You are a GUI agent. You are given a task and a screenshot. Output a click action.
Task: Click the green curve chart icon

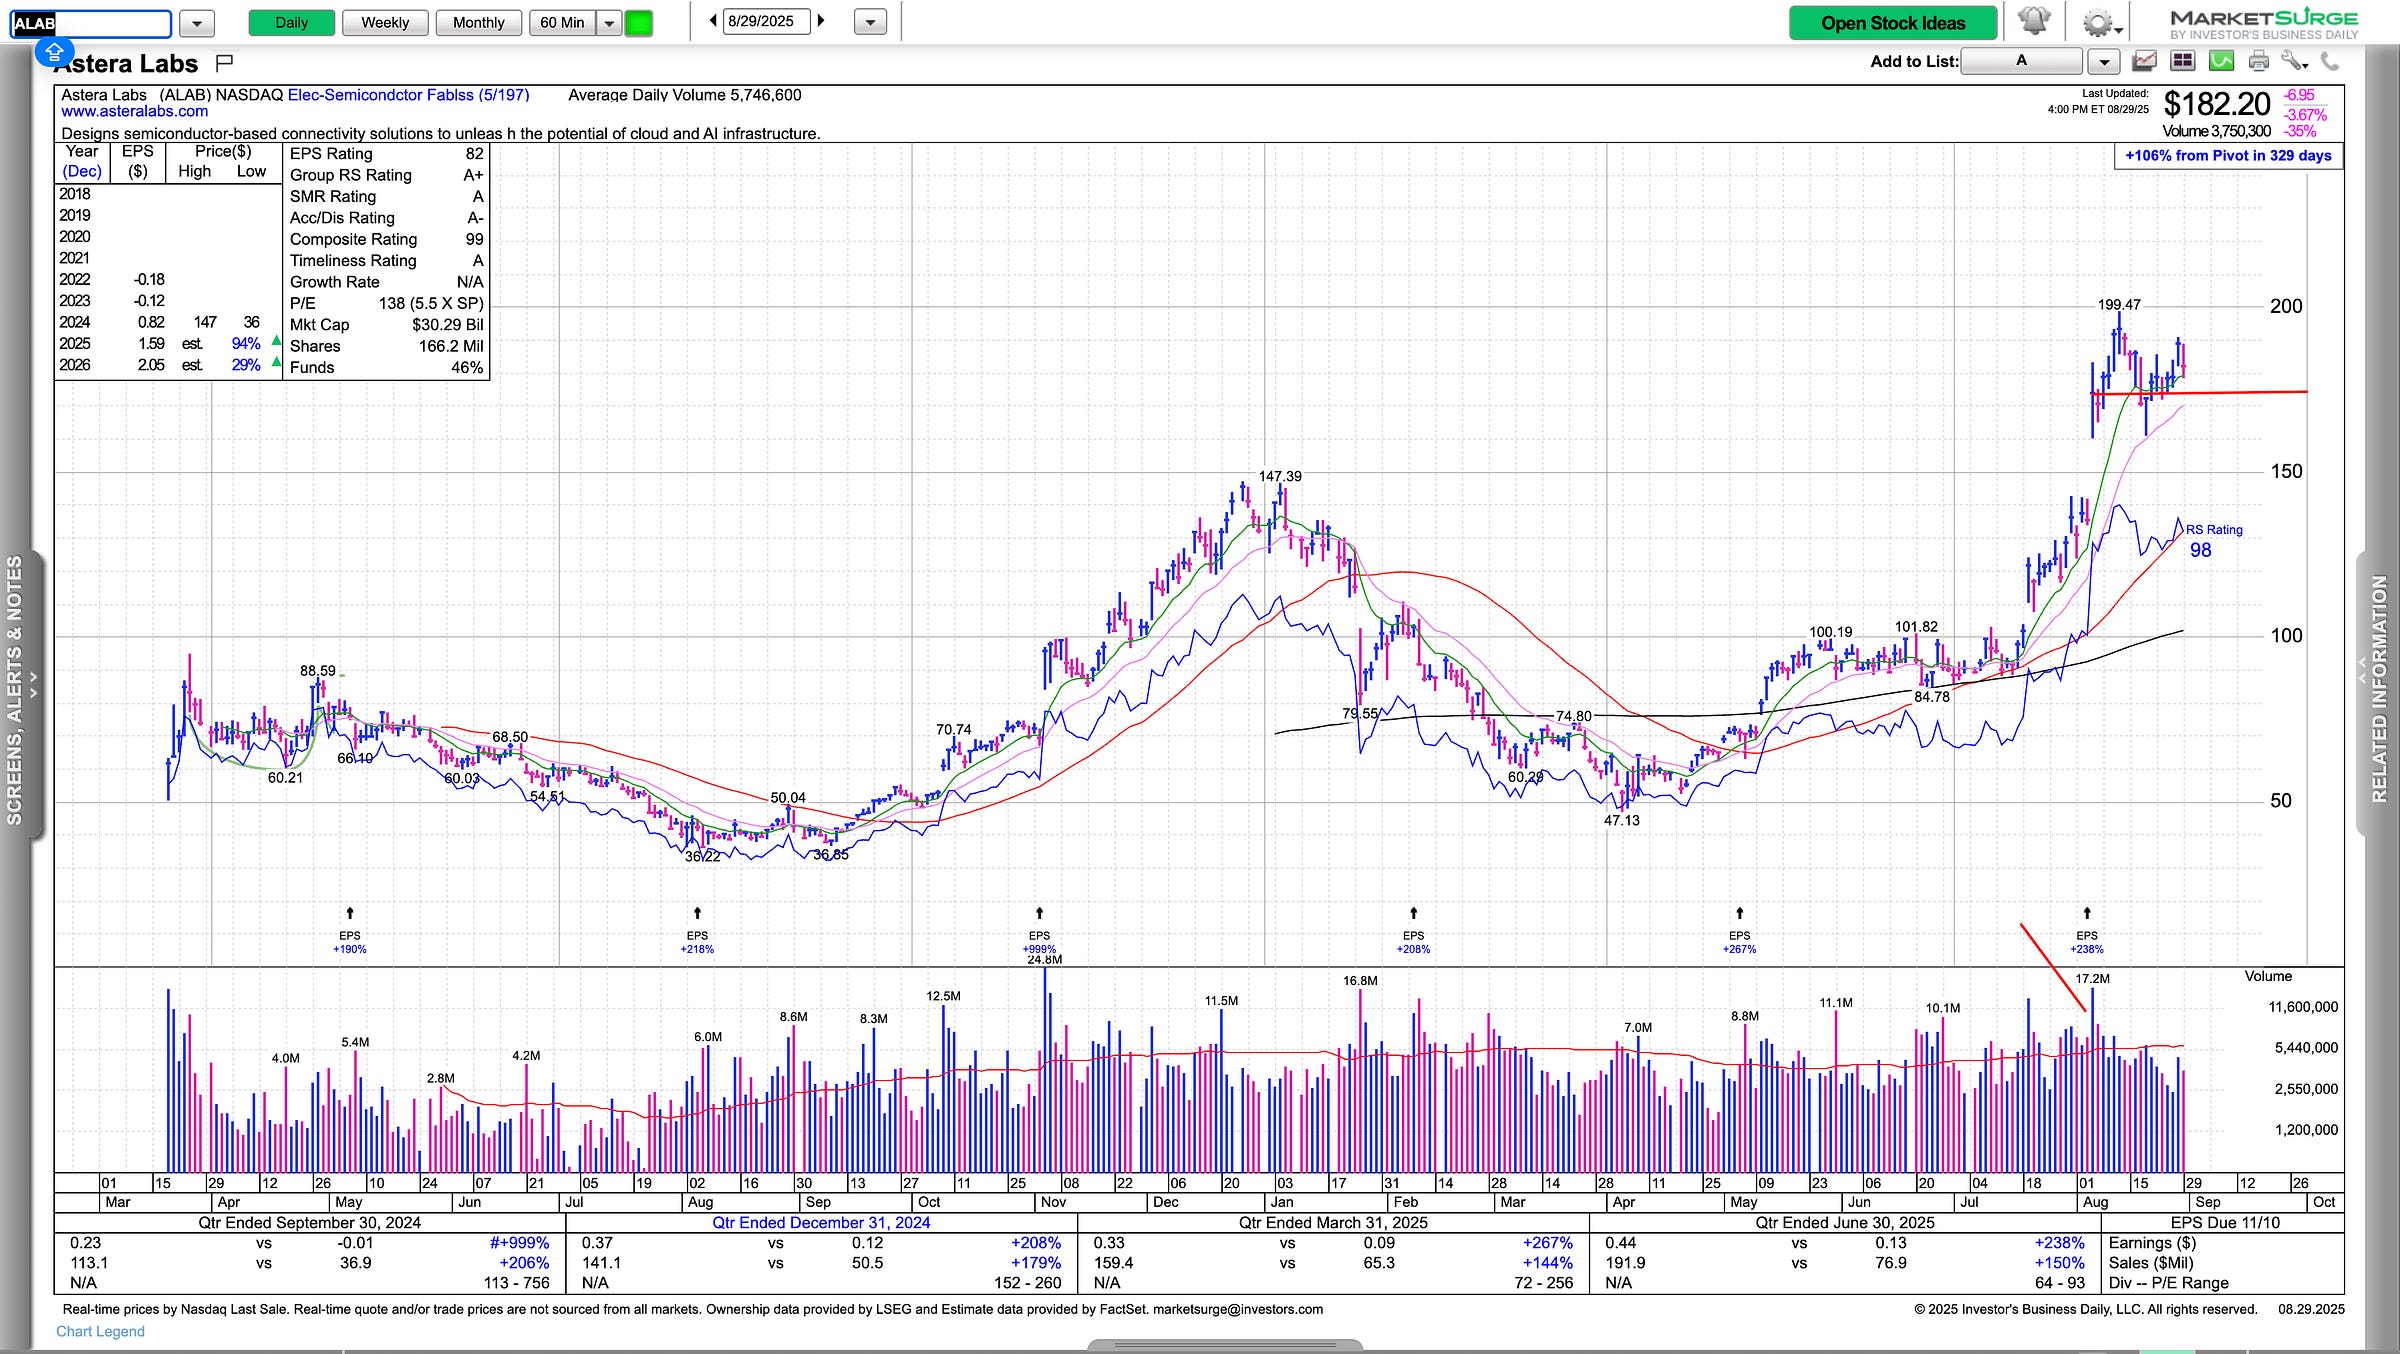2221,62
